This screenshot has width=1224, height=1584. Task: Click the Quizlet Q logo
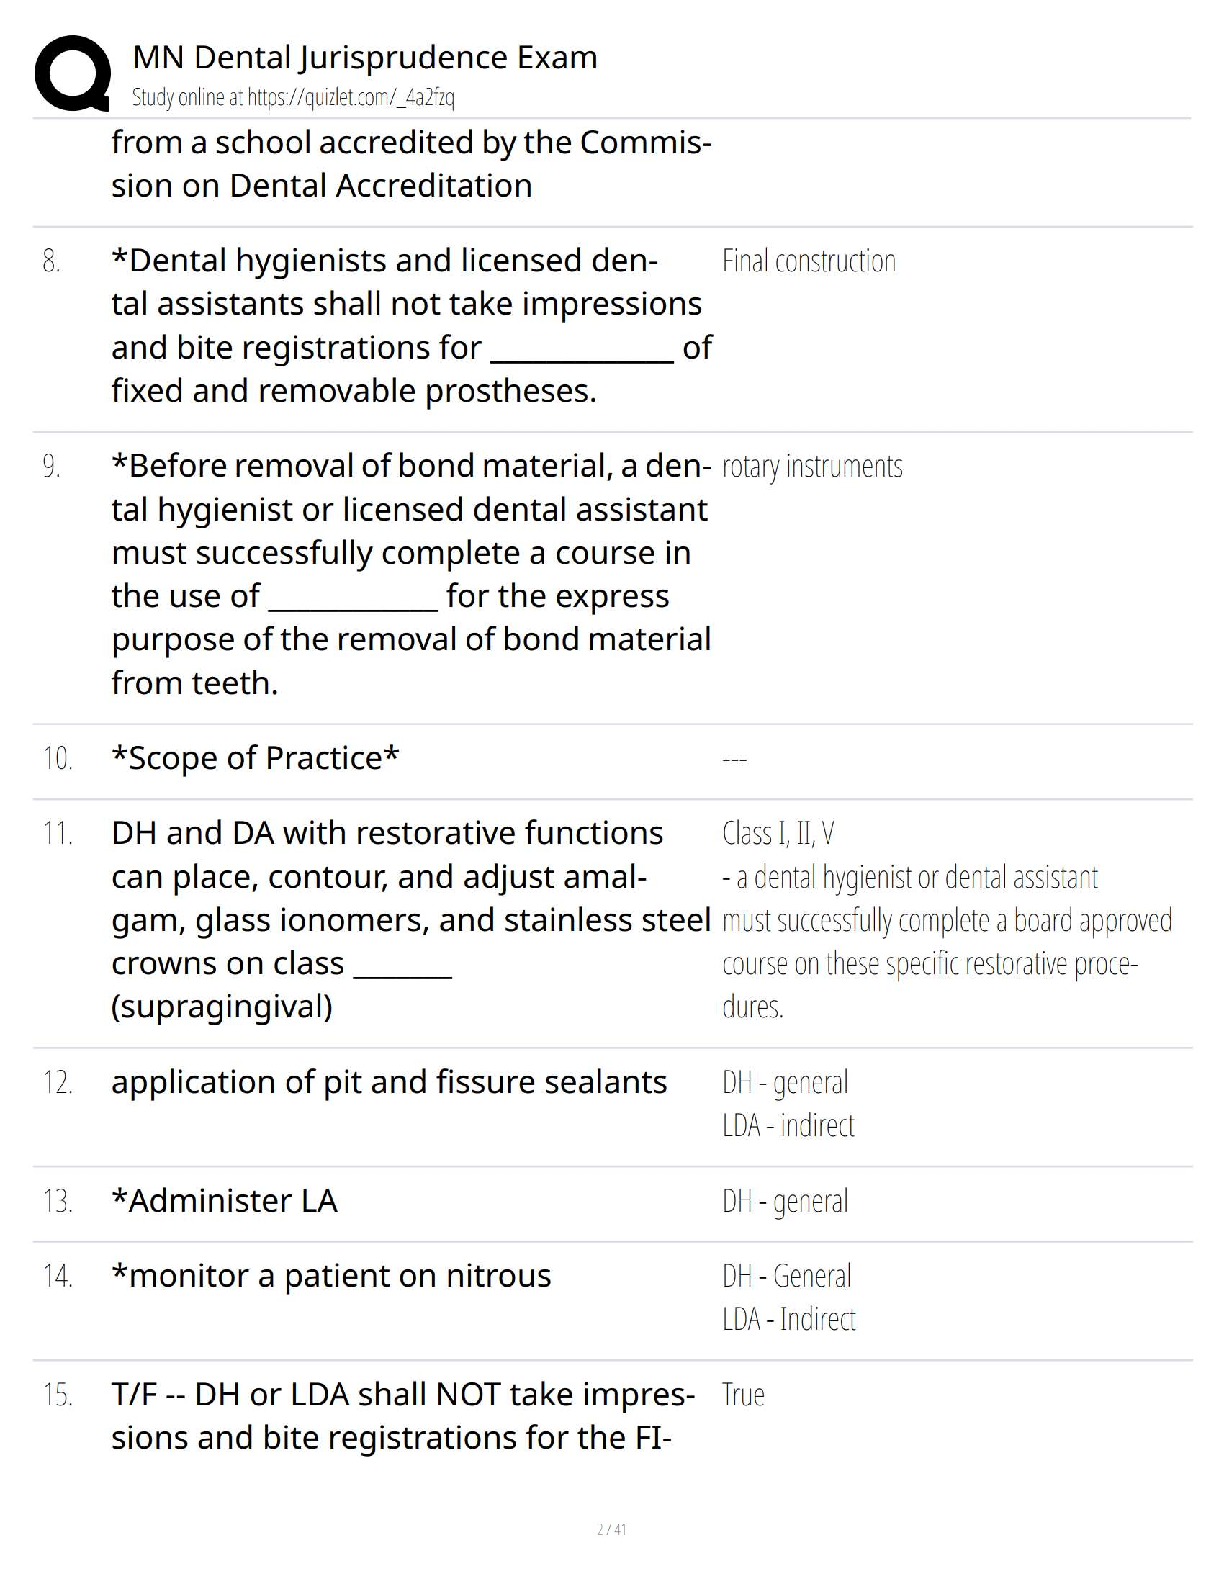coord(72,73)
